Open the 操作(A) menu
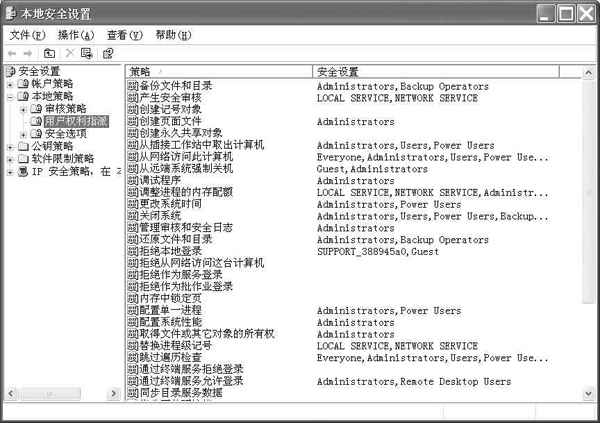 click(76, 35)
